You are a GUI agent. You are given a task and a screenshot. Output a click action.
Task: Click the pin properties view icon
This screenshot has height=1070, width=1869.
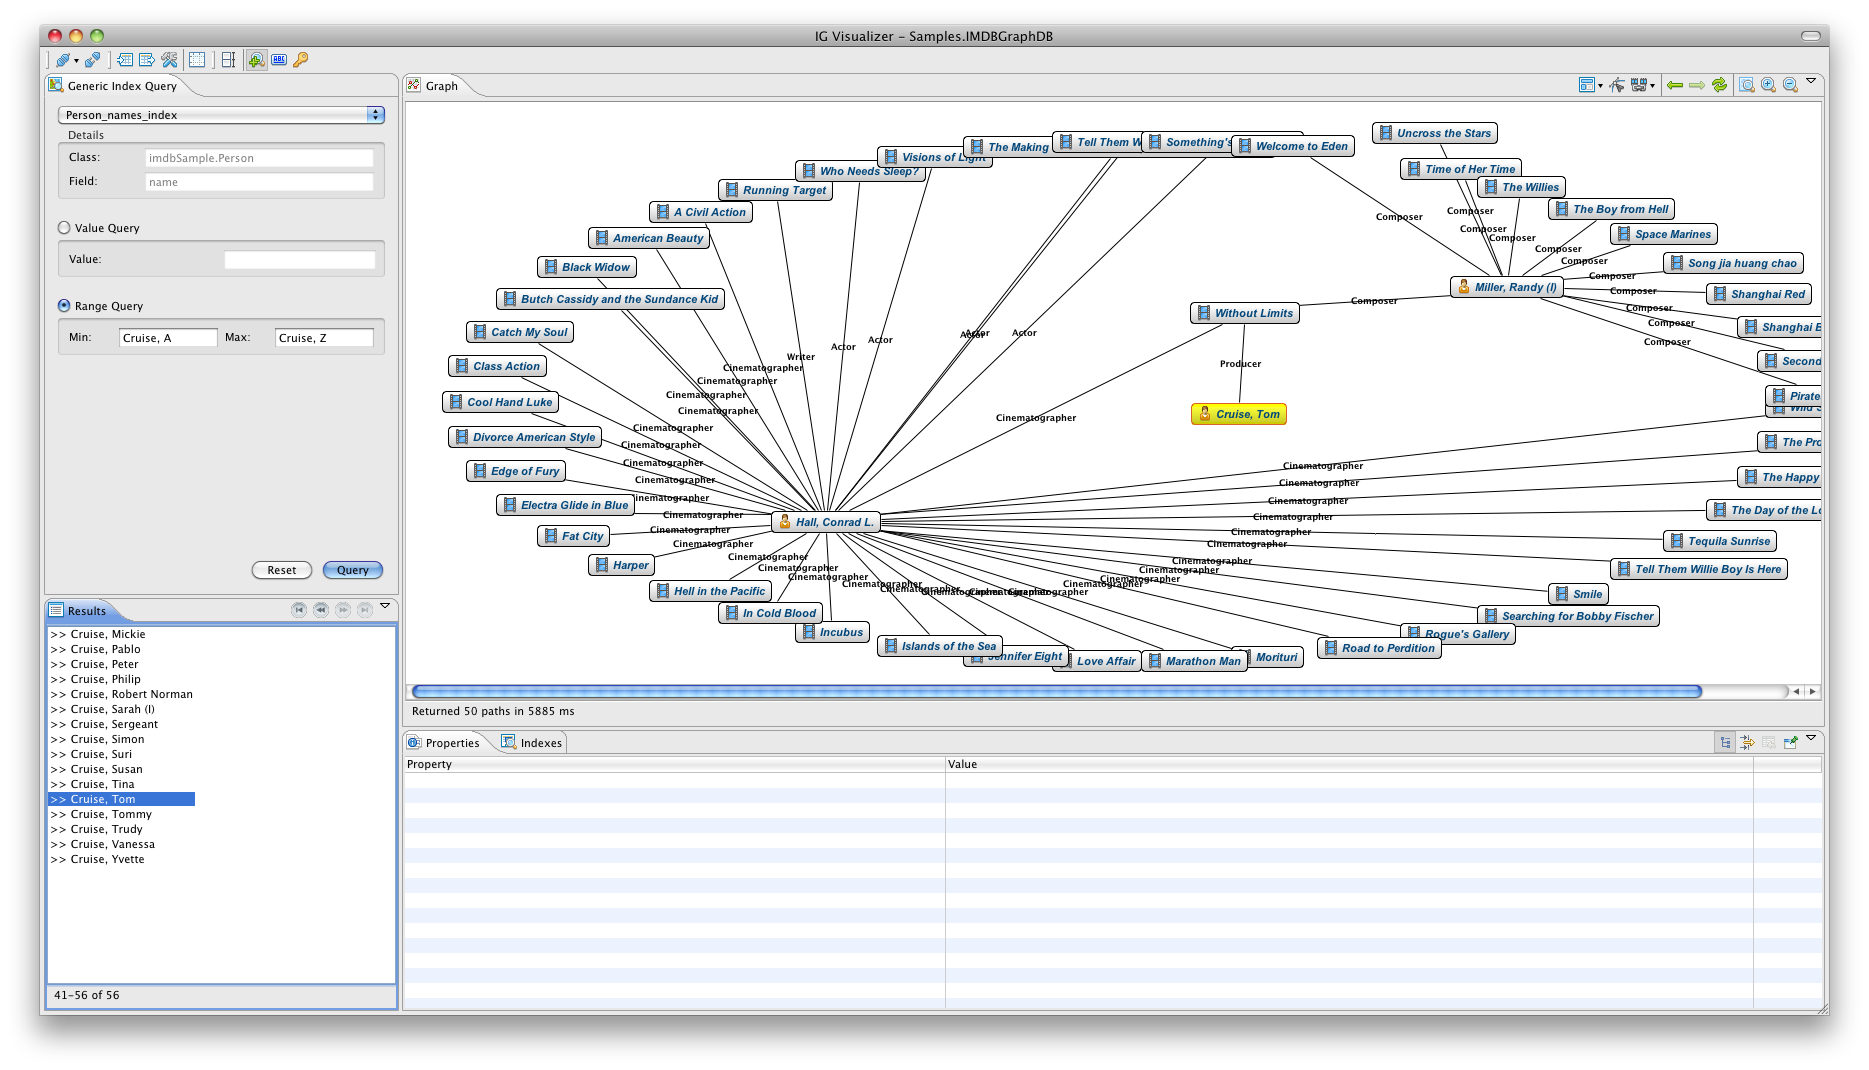(1790, 743)
